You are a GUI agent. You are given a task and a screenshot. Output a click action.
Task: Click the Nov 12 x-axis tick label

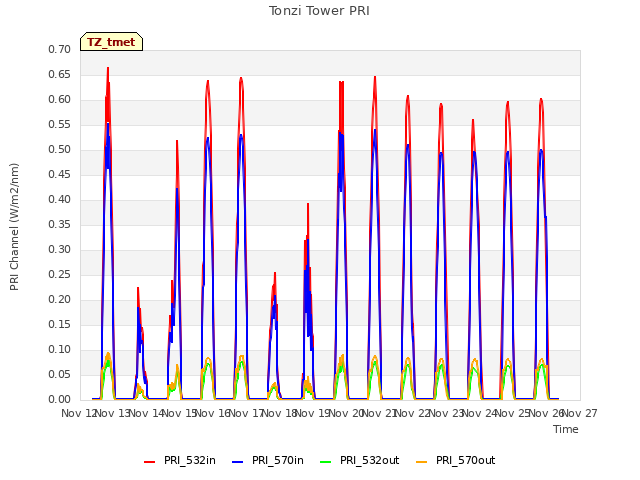[x=78, y=413]
